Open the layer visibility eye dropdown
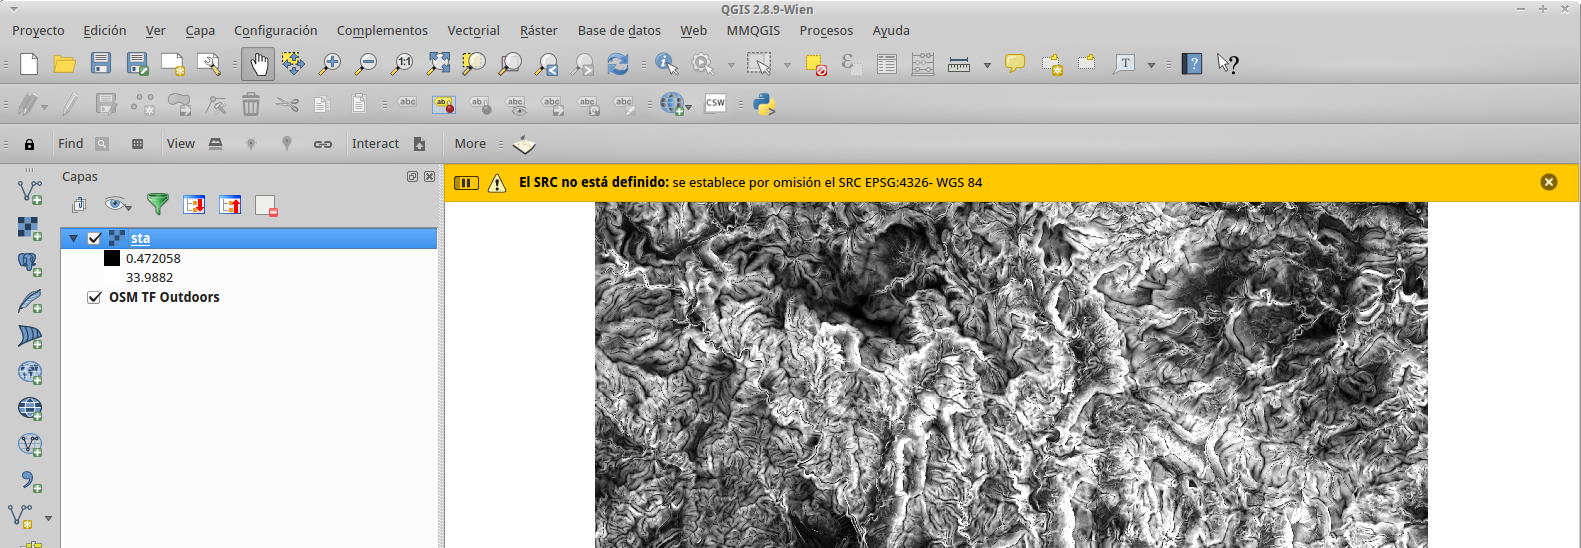Viewport: 1581px width, 548px height. click(x=119, y=204)
